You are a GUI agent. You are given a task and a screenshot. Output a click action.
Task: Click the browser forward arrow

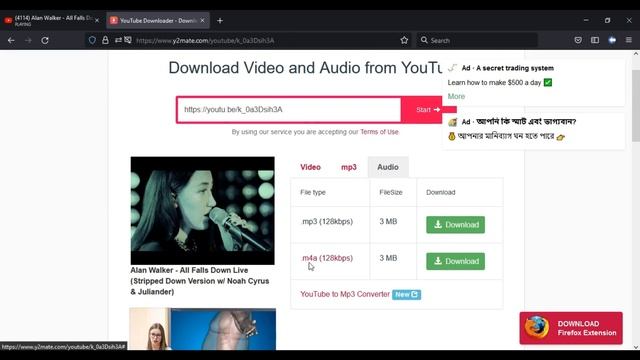(28, 40)
